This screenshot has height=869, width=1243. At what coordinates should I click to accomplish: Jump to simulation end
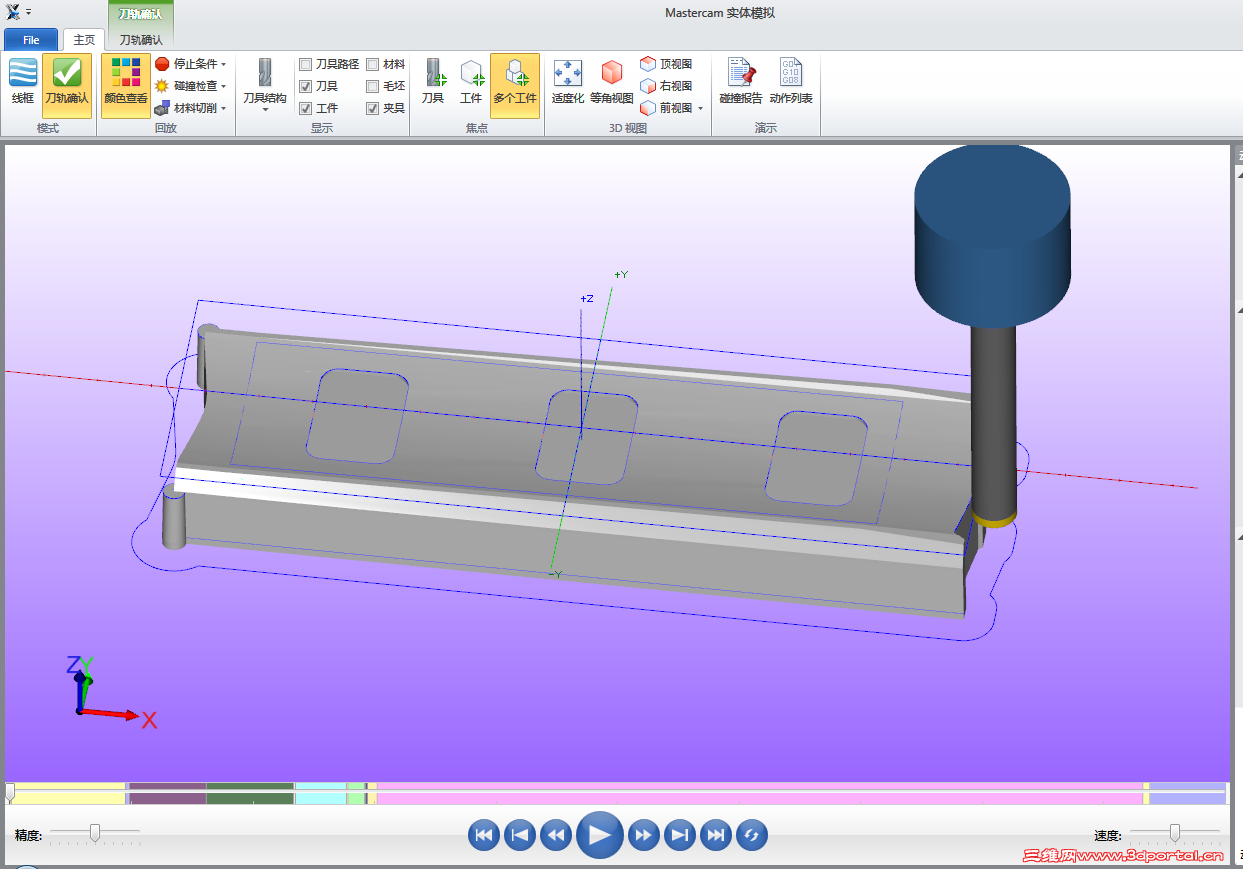coord(716,835)
